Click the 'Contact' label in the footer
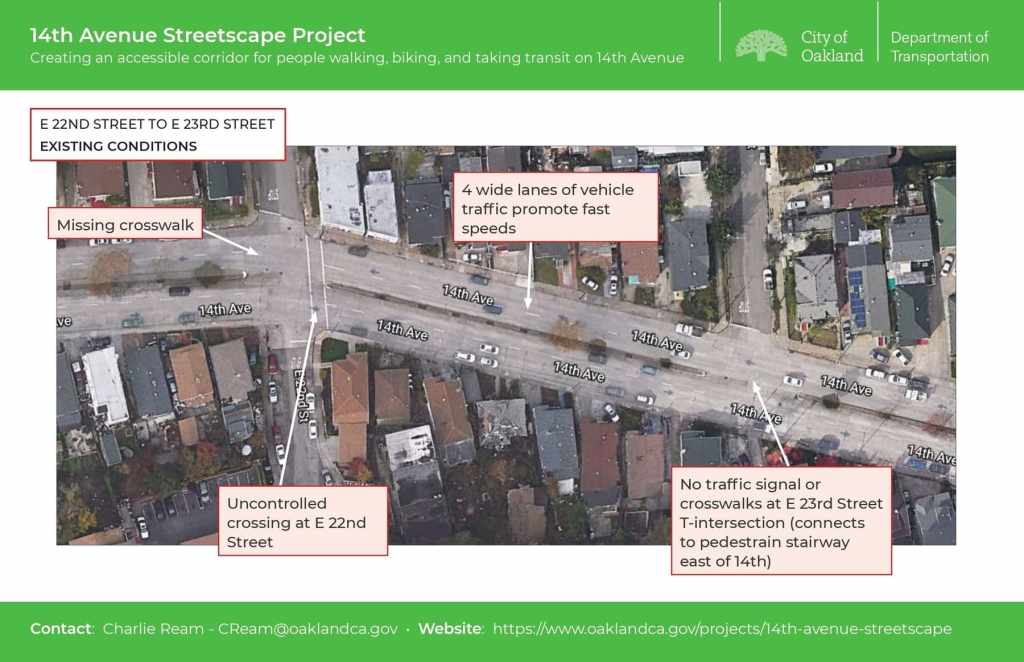1024x662 pixels. tap(61, 629)
